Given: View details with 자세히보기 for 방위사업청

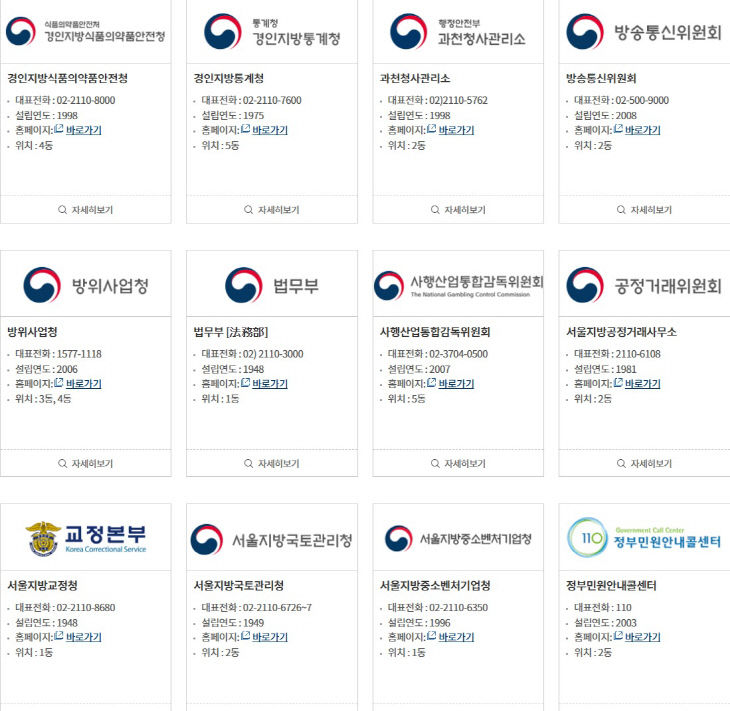Looking at the screenshot, I should point(86,464).
